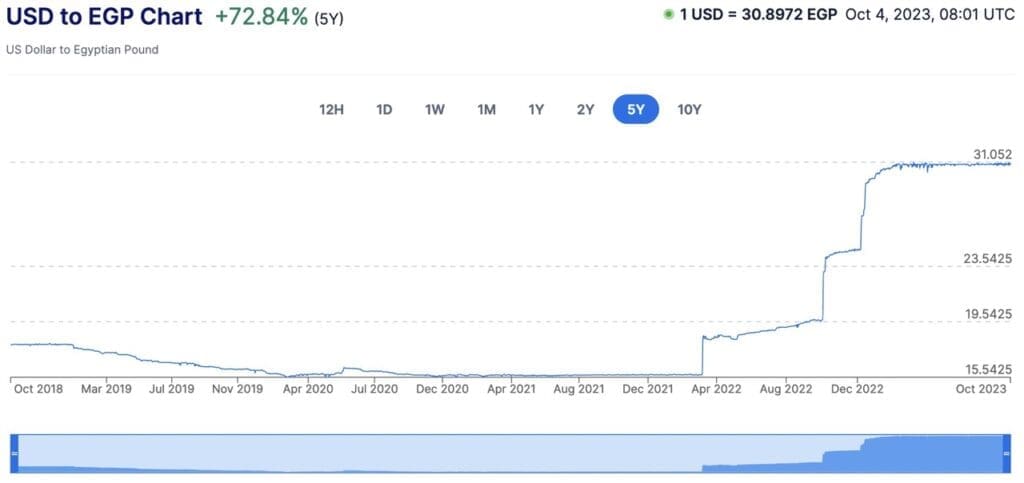Click the 23.5425 y-axis label
1024x483 pixels.
tap(988, 259)
